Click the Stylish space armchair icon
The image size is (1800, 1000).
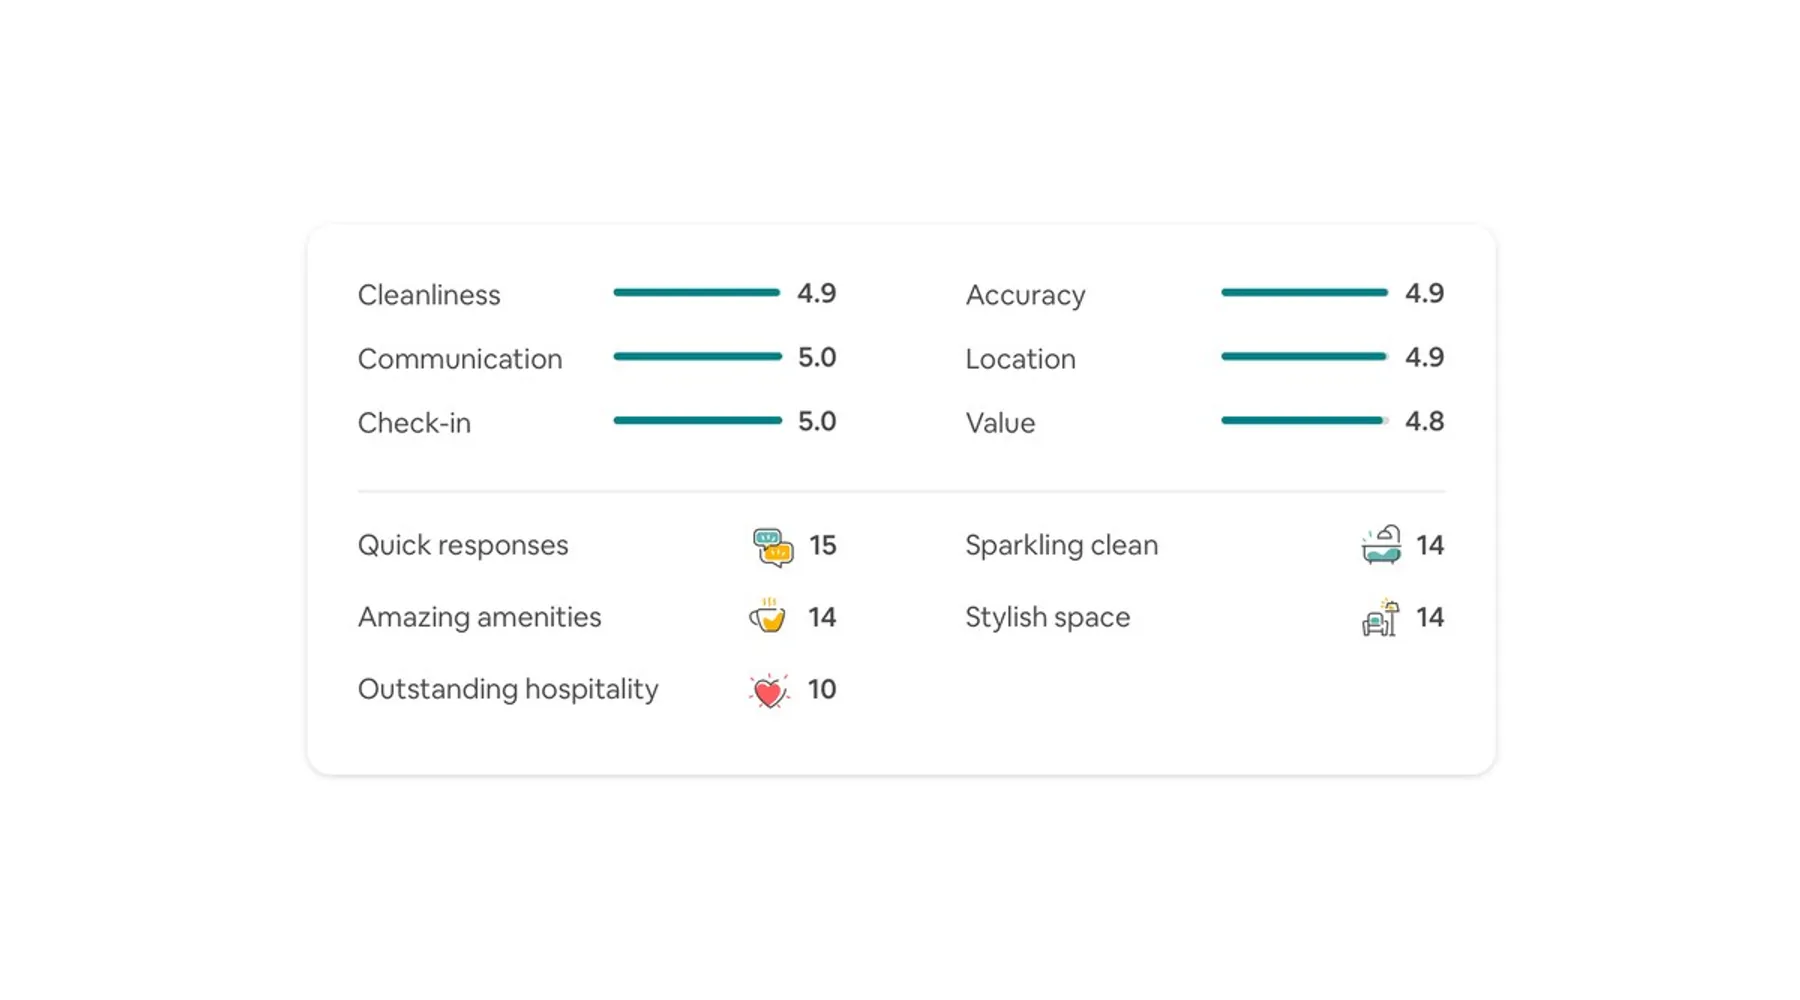(x=1380, y=618)
